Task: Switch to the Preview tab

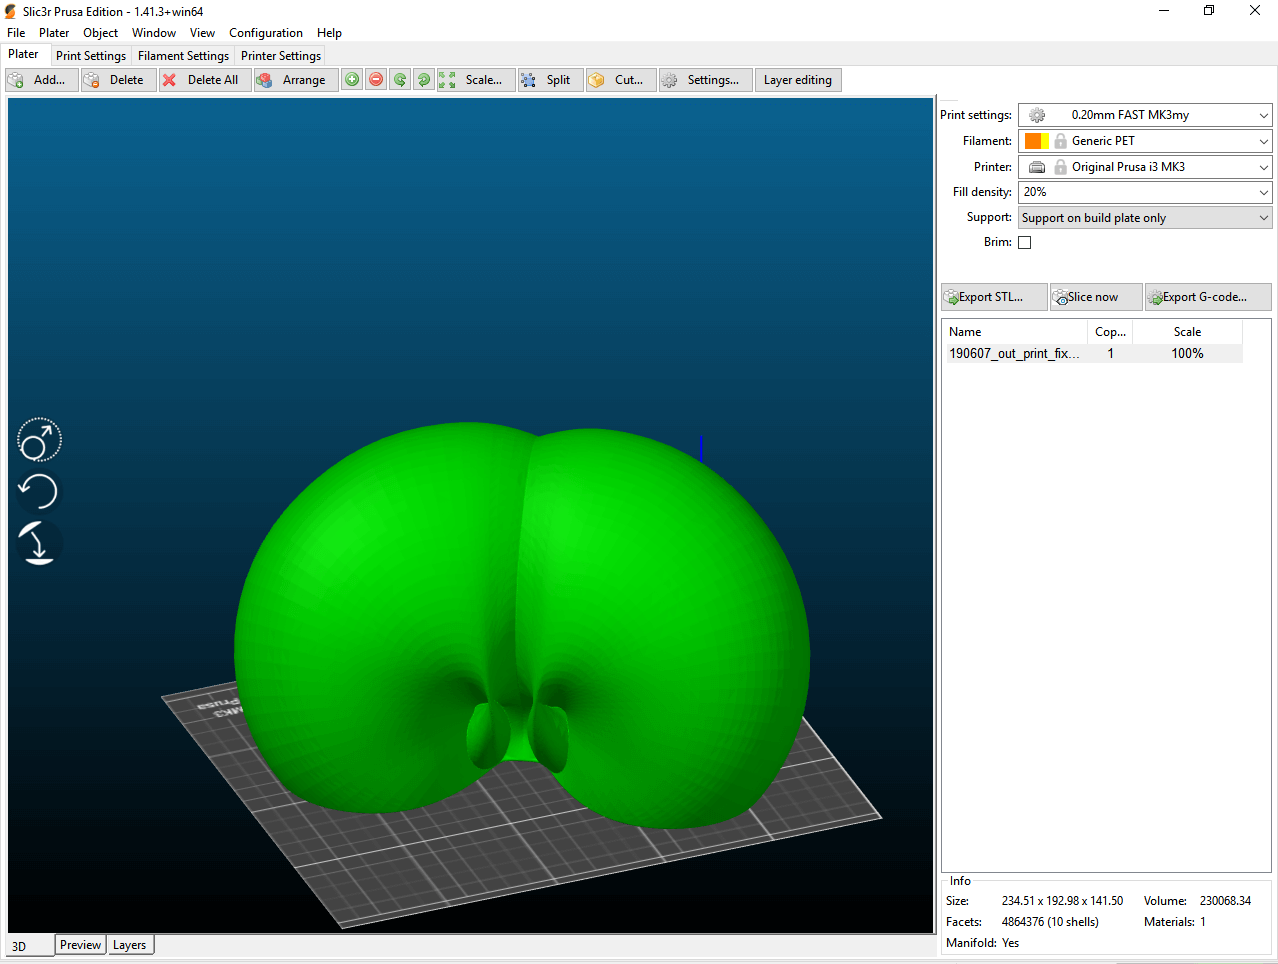Action: pos(80,945)
